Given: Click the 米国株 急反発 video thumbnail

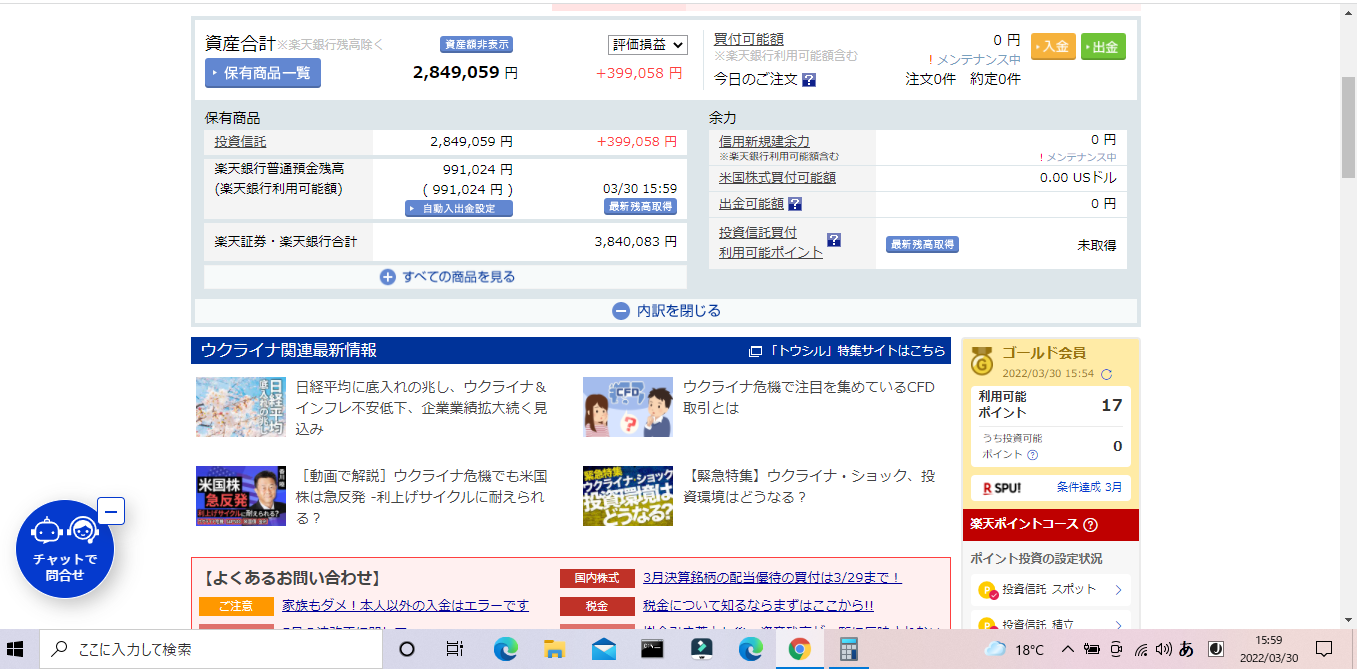Looking at the screenshot, I should 241,496.
